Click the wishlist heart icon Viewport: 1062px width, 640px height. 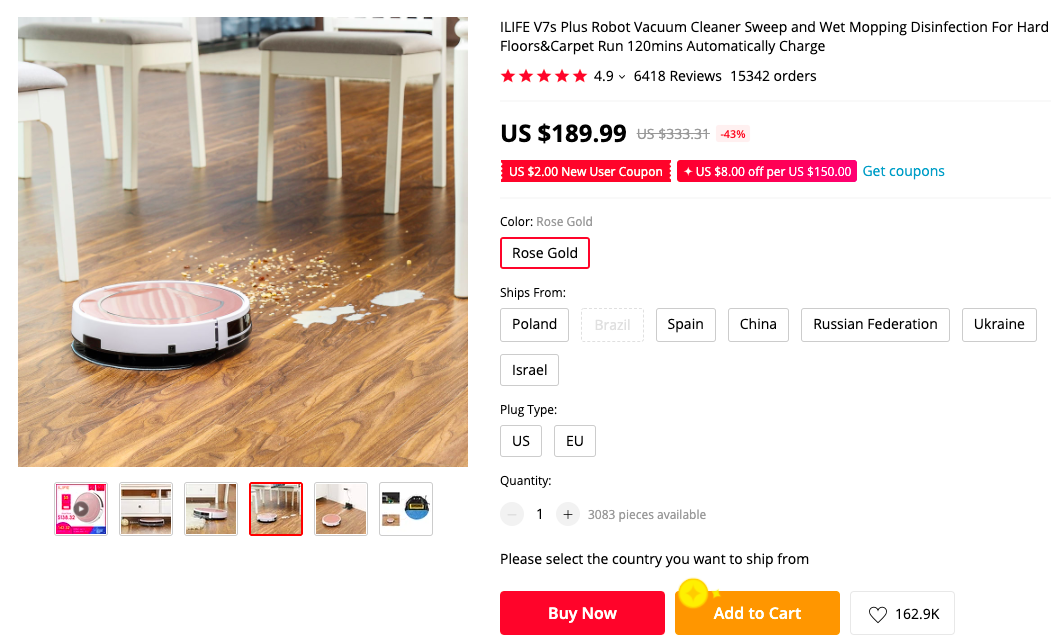(878, 614)
